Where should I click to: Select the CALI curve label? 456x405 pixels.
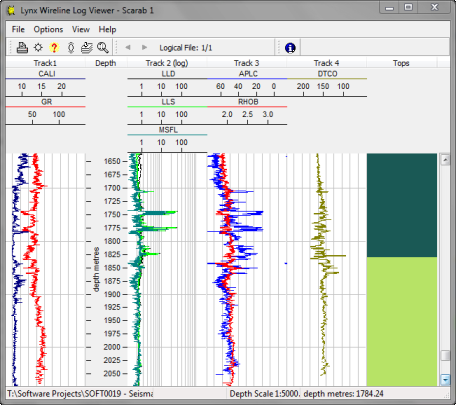(x=47, y=74)
